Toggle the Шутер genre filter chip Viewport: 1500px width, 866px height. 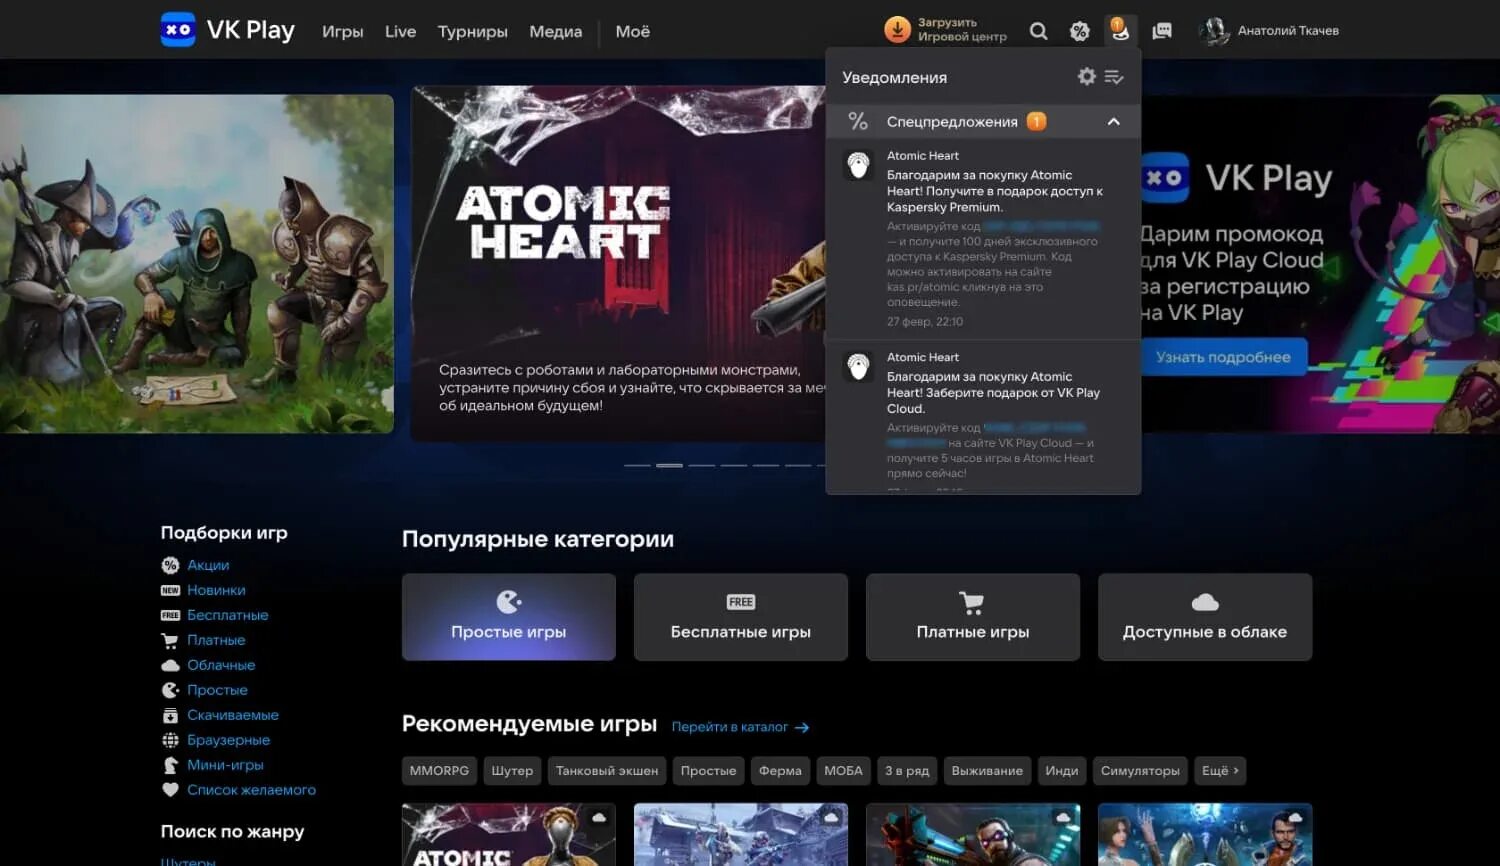click(512, 770)
